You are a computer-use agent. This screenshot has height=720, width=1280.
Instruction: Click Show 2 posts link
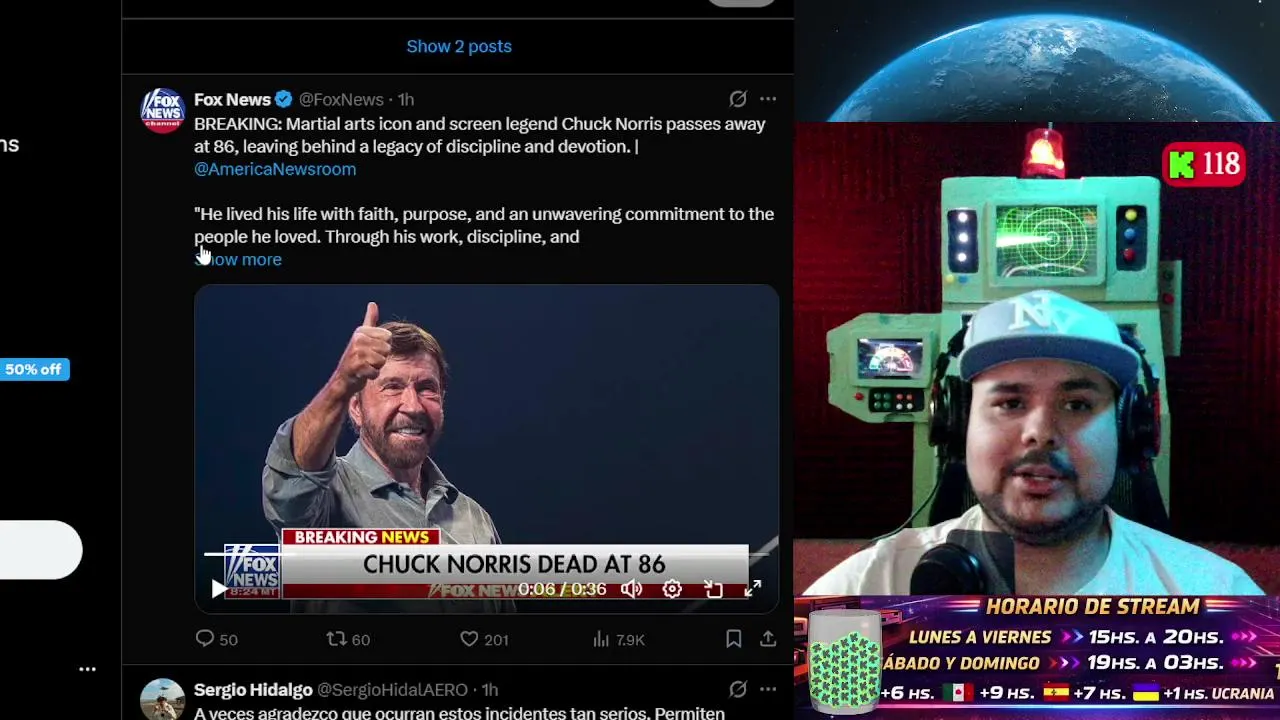coord(459,46)
